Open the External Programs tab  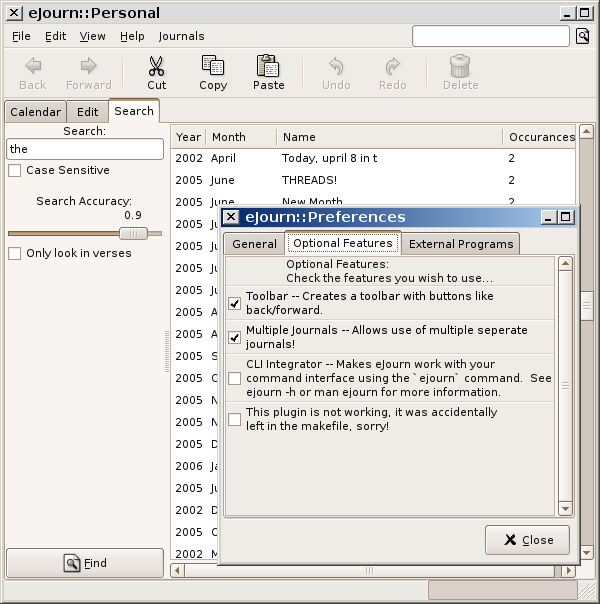coord(461,244)
